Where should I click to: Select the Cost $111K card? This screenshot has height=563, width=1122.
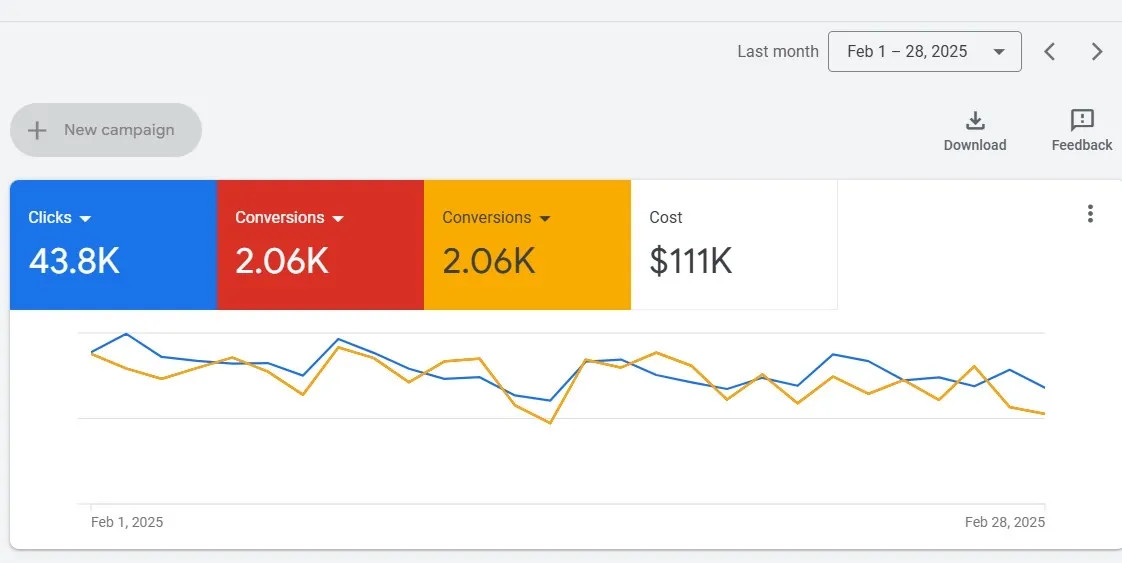click(x=734, y=245)
